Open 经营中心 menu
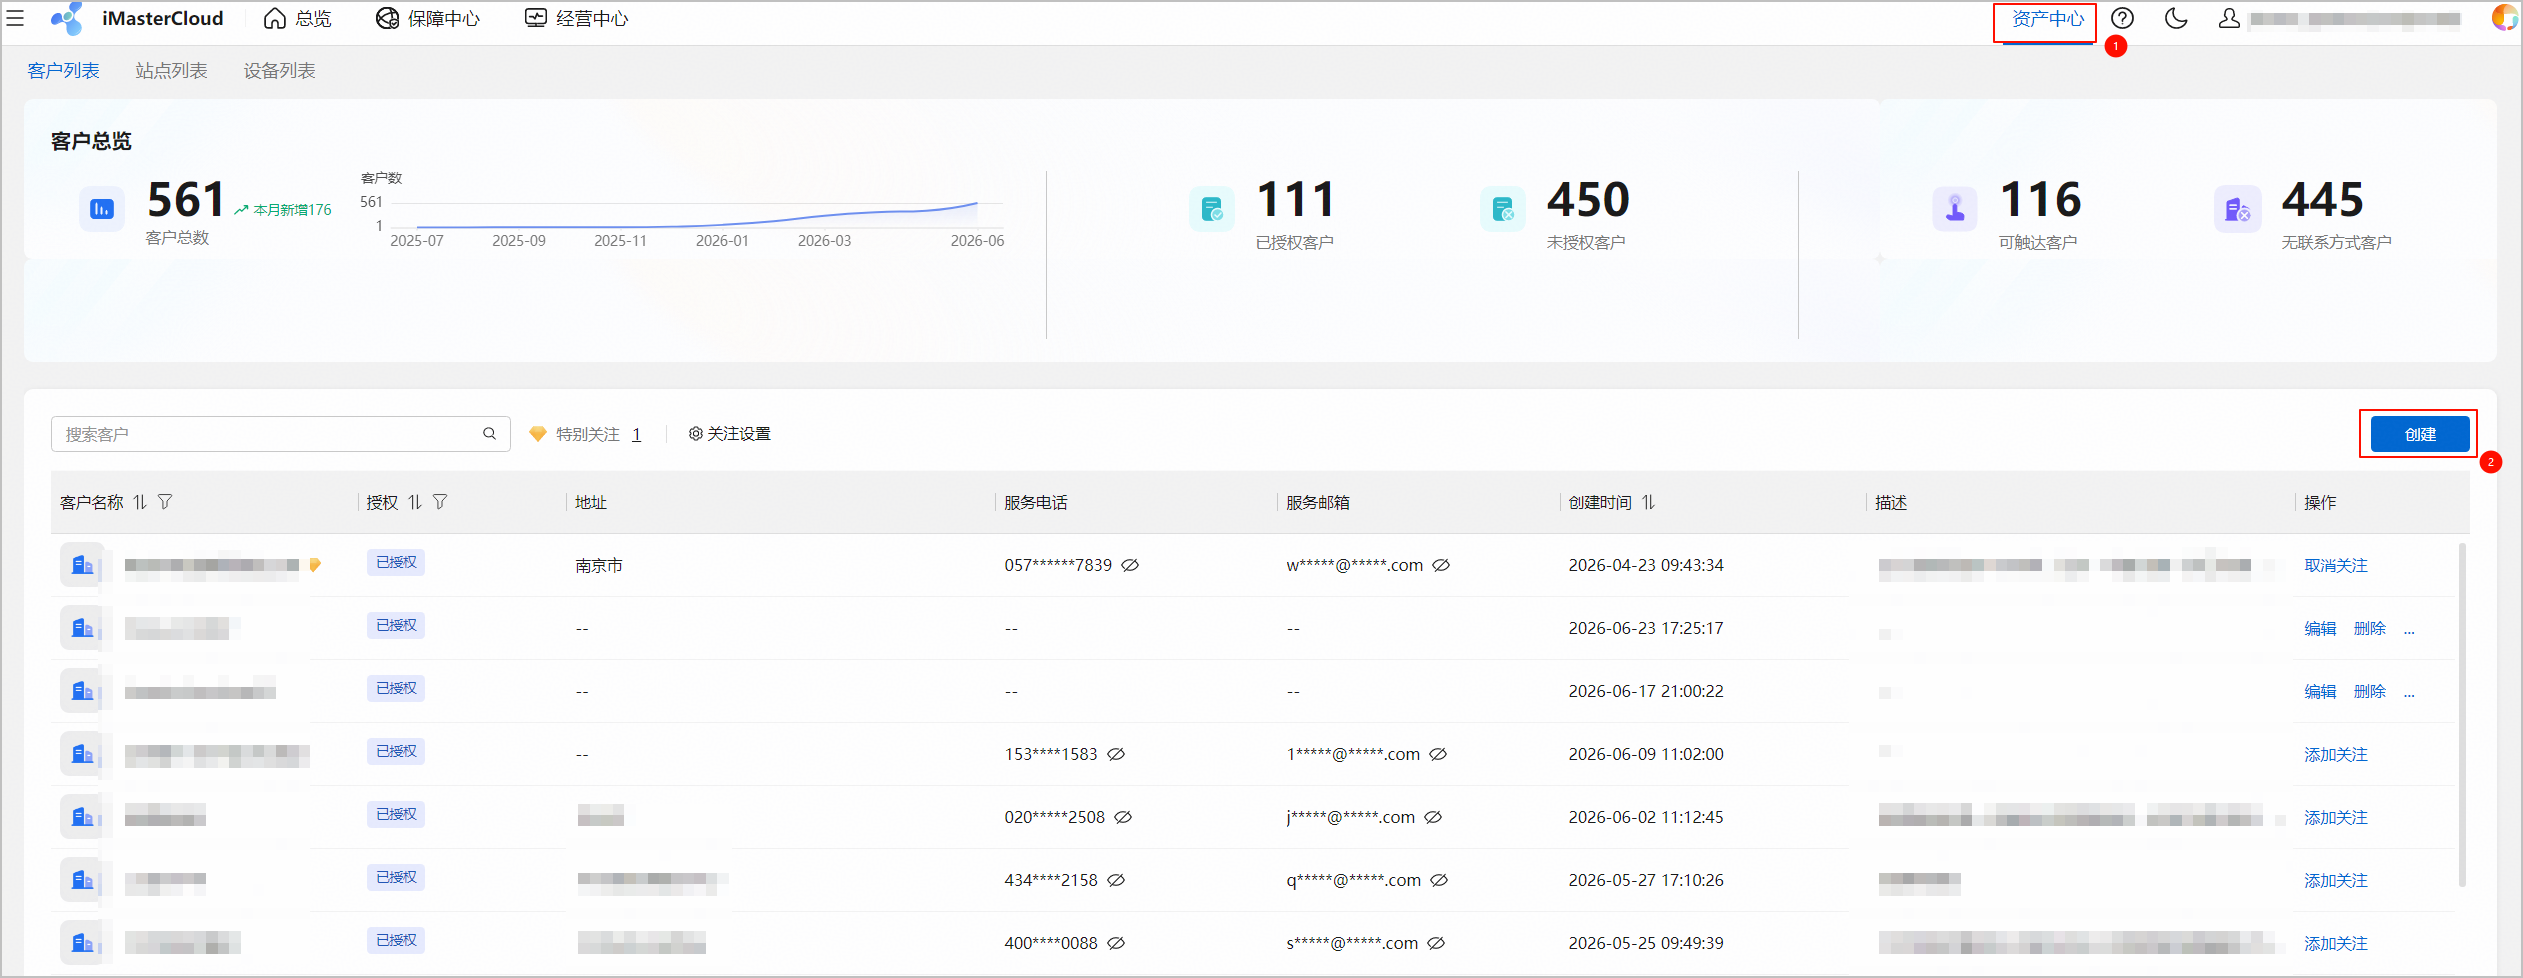This screenshot has width=2523, height=978. click(x=576, y=19)
